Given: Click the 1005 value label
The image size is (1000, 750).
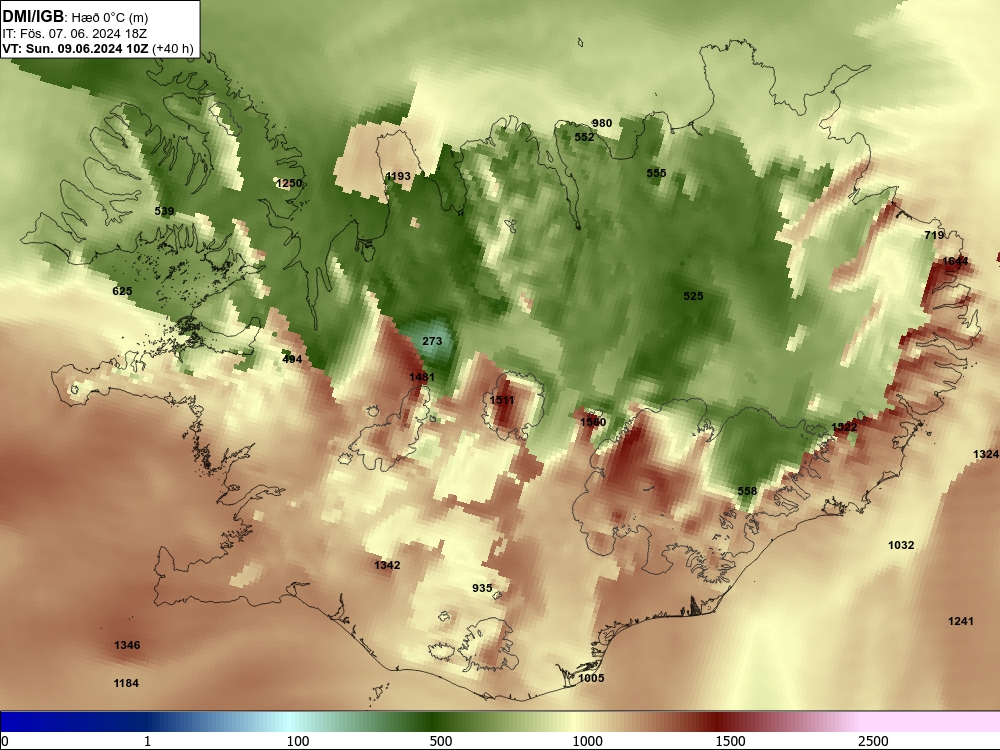Looking at the screenshot, I should point(591,678).
